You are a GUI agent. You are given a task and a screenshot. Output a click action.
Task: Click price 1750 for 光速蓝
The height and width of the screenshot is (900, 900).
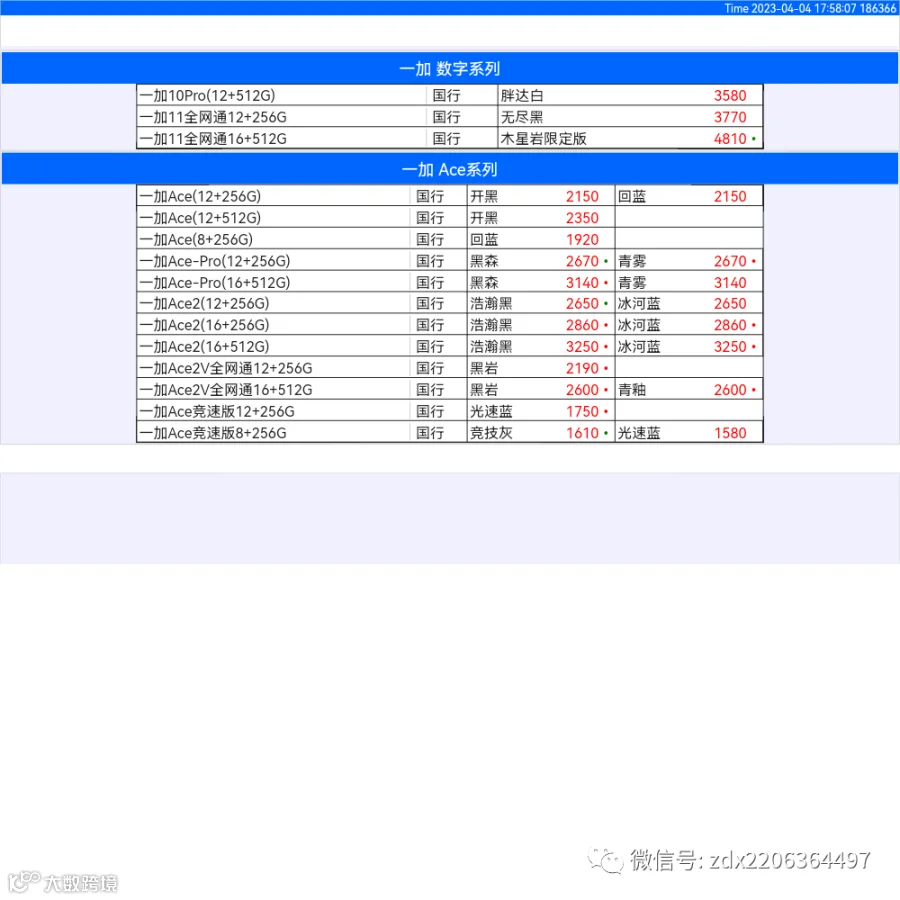(x=582, y=412)
